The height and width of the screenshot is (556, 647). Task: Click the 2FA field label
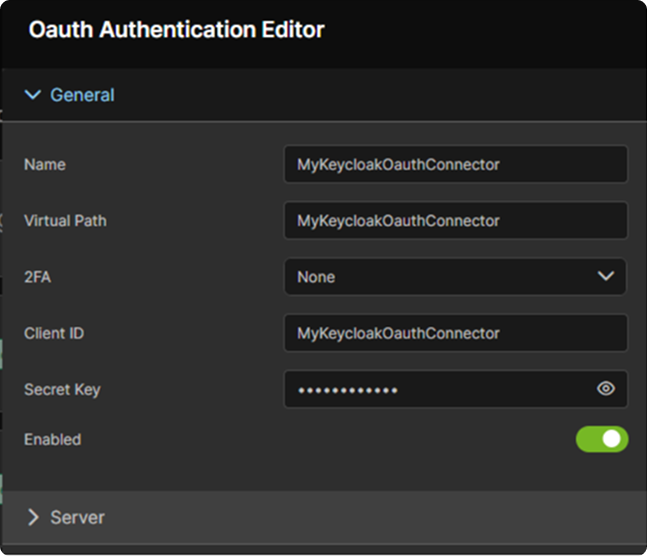click(x=37, y=277)
